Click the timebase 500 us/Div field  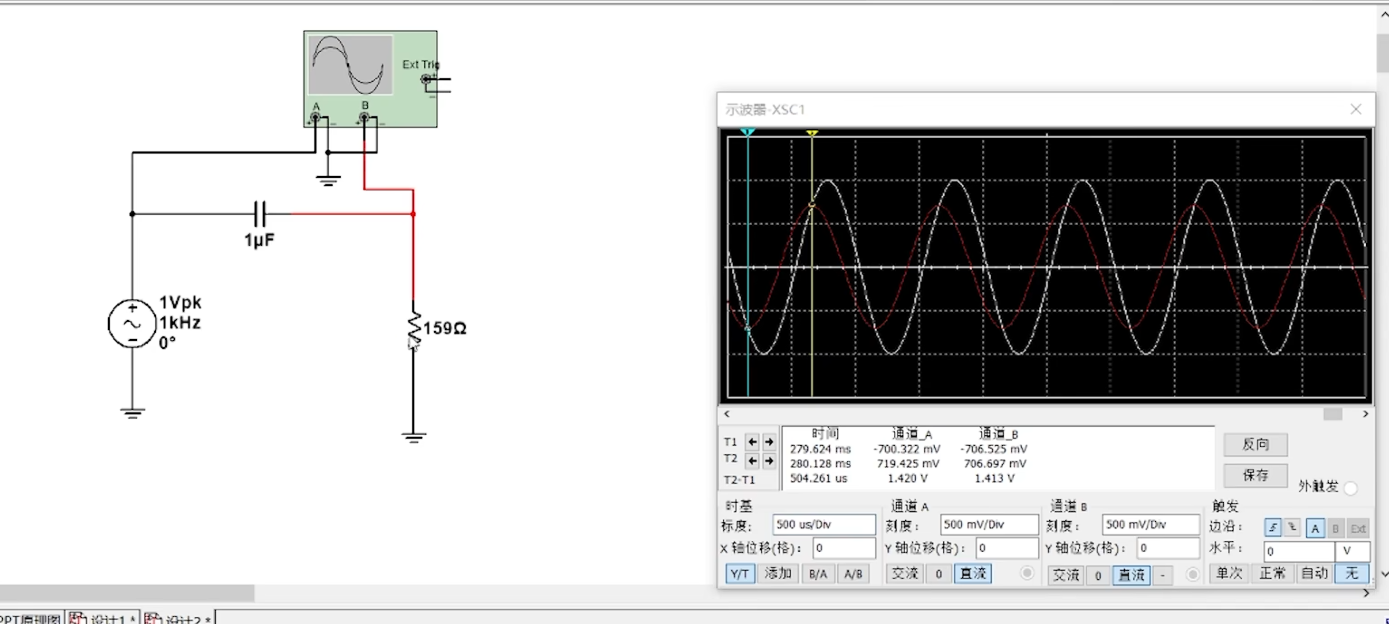[x=824, y=525]
